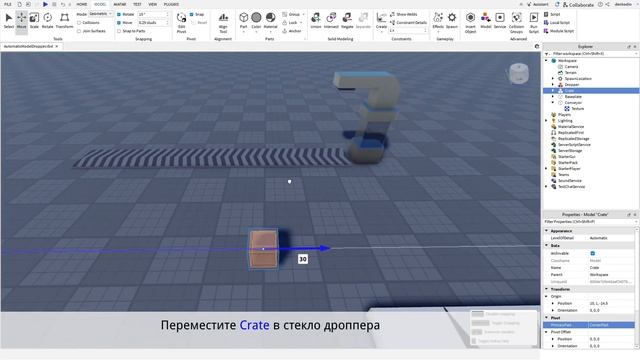The height and width of the screenshot is (360, 640).
Task: Click the Rotate increment input field
Action: pos(153,14)
